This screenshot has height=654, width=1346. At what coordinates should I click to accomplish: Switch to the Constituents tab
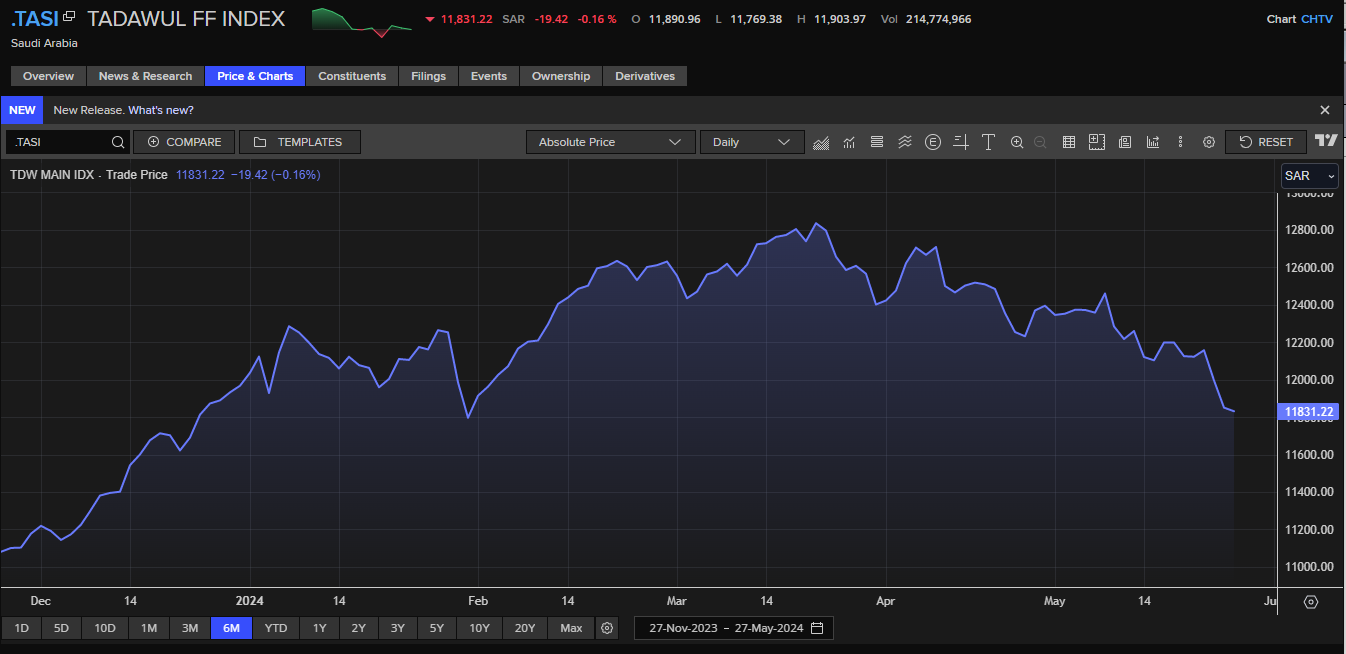click(x=352, y=76)
